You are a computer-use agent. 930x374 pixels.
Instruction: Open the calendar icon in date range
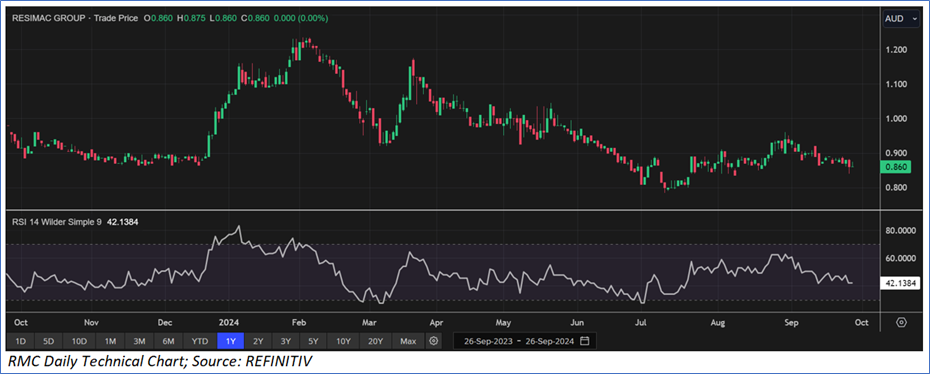[x=584, y=341]
